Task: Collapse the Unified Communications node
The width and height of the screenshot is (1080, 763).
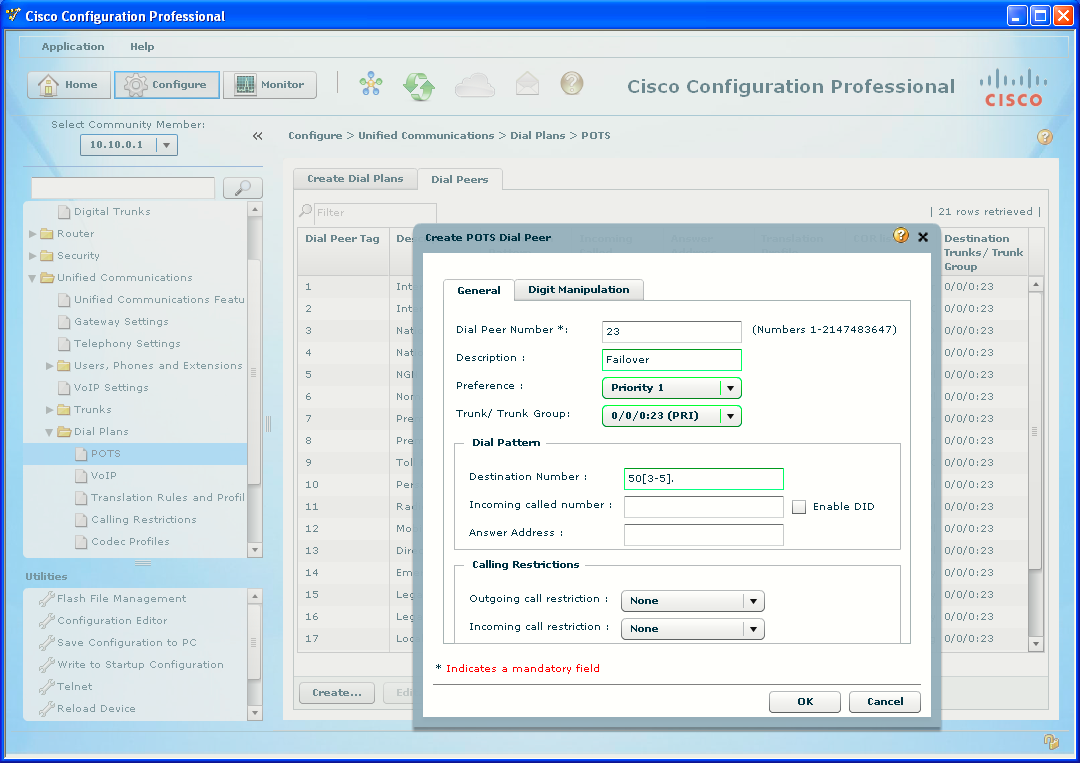Action: 32,278
